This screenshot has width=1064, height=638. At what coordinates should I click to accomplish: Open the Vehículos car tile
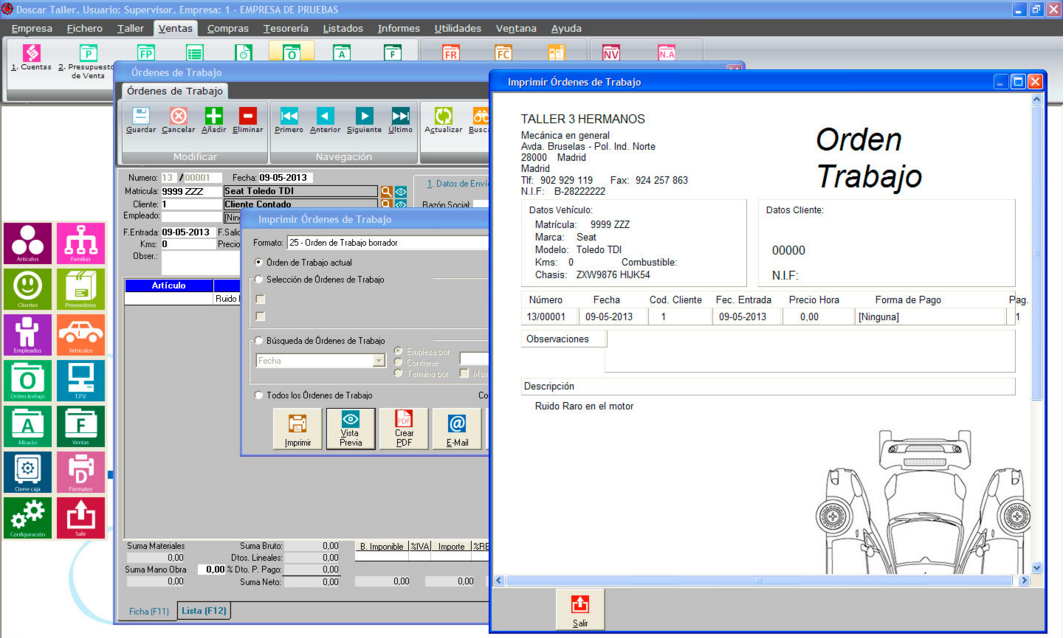click(x=81, y=335)
